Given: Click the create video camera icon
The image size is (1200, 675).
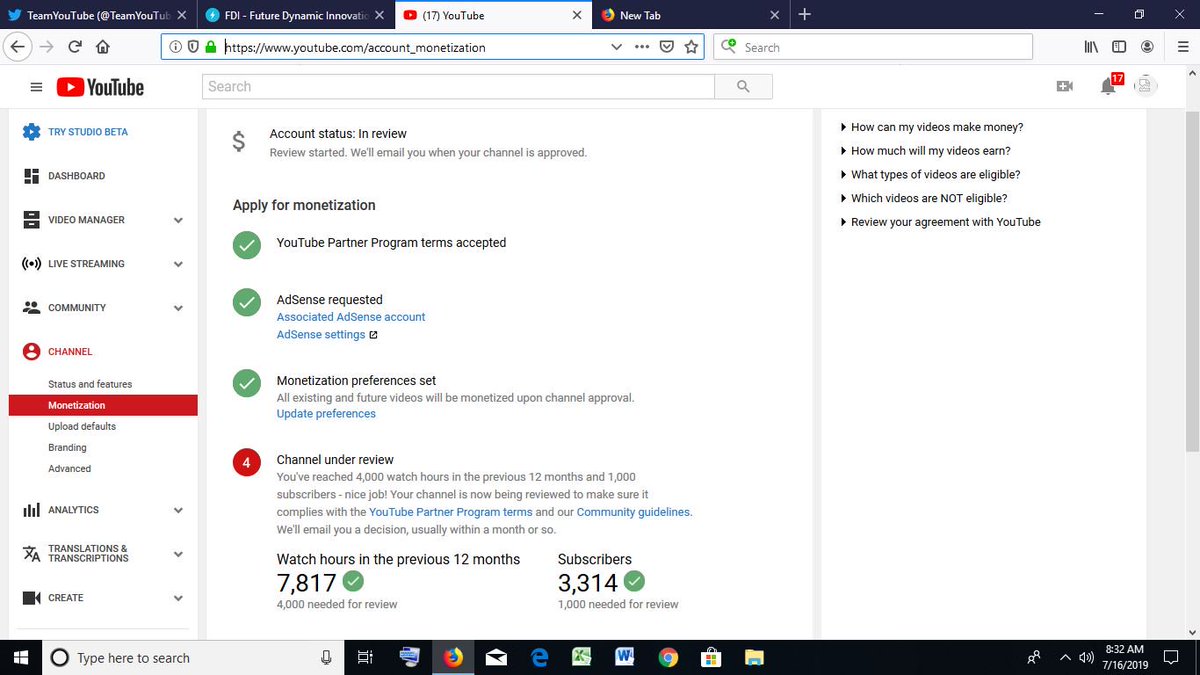Looking at the screenshot, I should coord(1064,87).
